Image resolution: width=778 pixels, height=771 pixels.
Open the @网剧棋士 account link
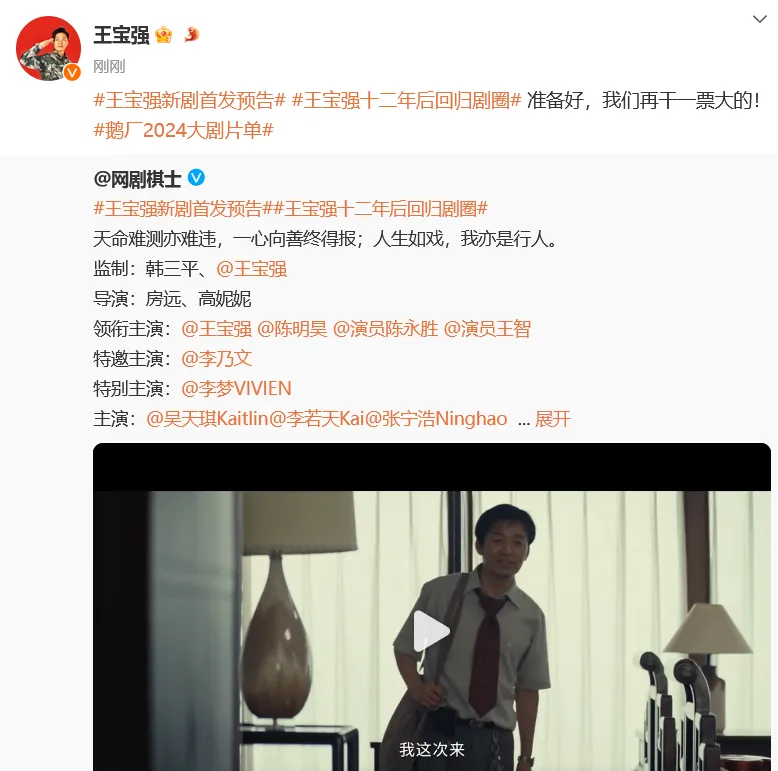(137, 179)
